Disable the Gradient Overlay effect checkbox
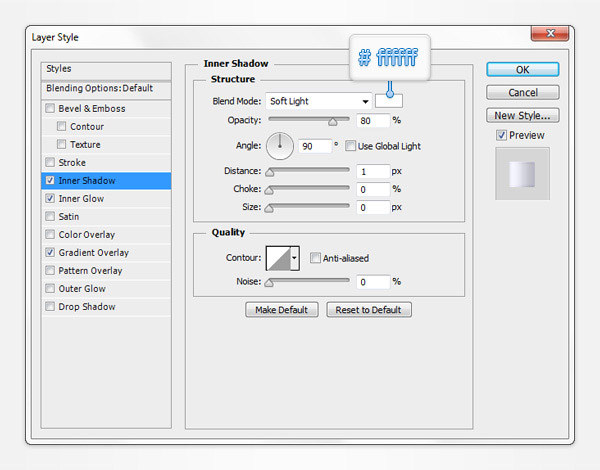Viewport: 600px width, 470px height. click(50, 253)
